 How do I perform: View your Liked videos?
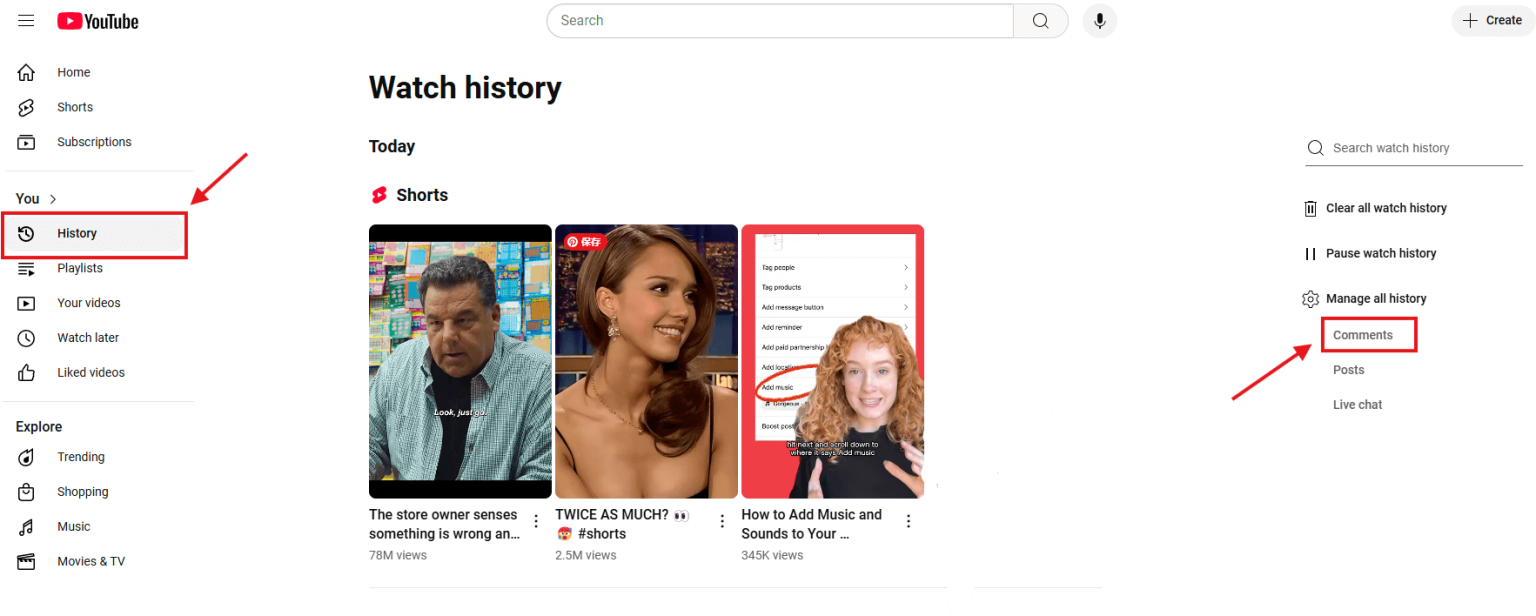point(90,372)
